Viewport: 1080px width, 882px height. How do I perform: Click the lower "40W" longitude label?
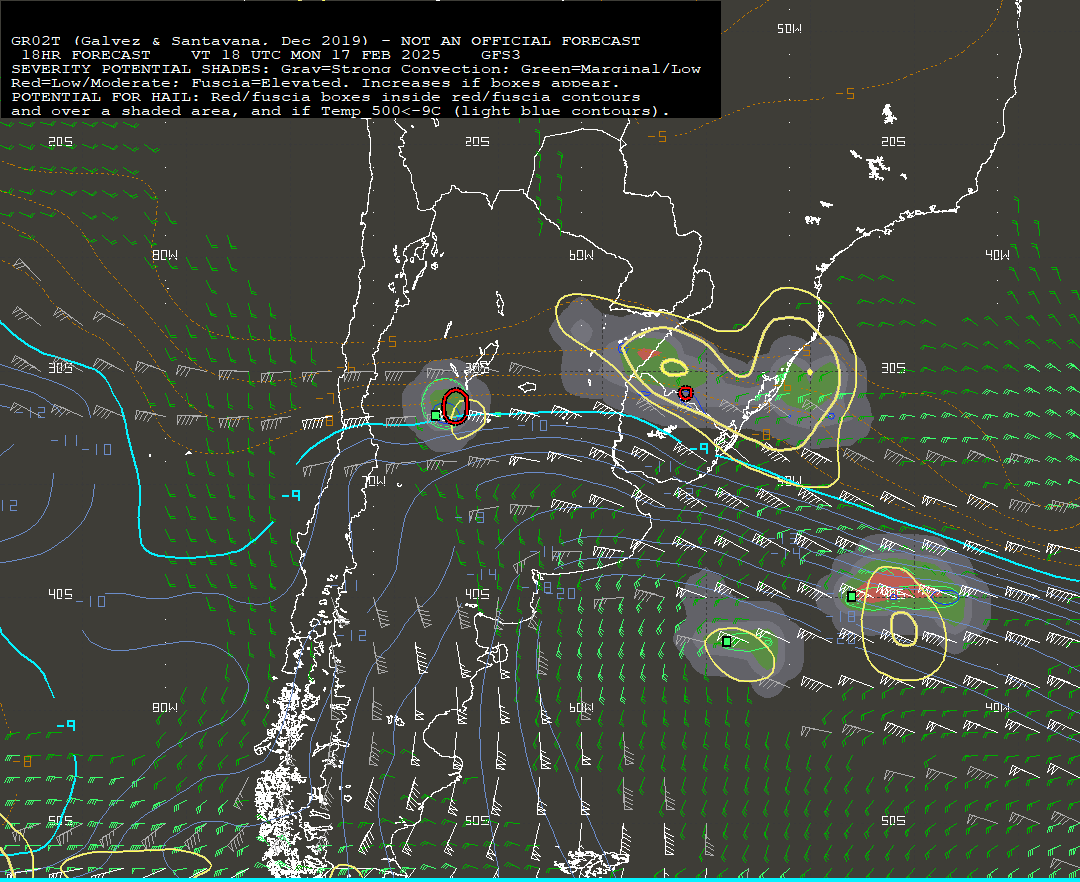pos(997,708)
